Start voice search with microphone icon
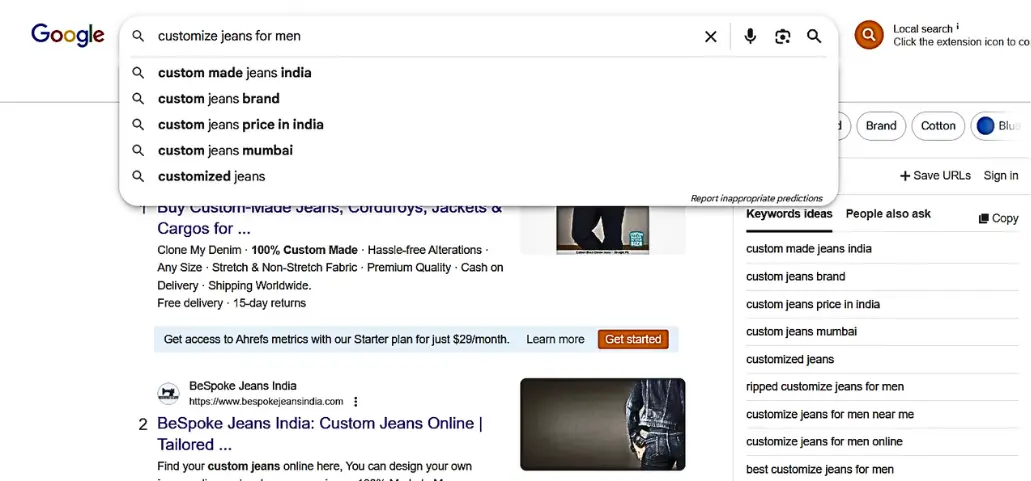This screenshot has height=481, width=1031. 750,36
